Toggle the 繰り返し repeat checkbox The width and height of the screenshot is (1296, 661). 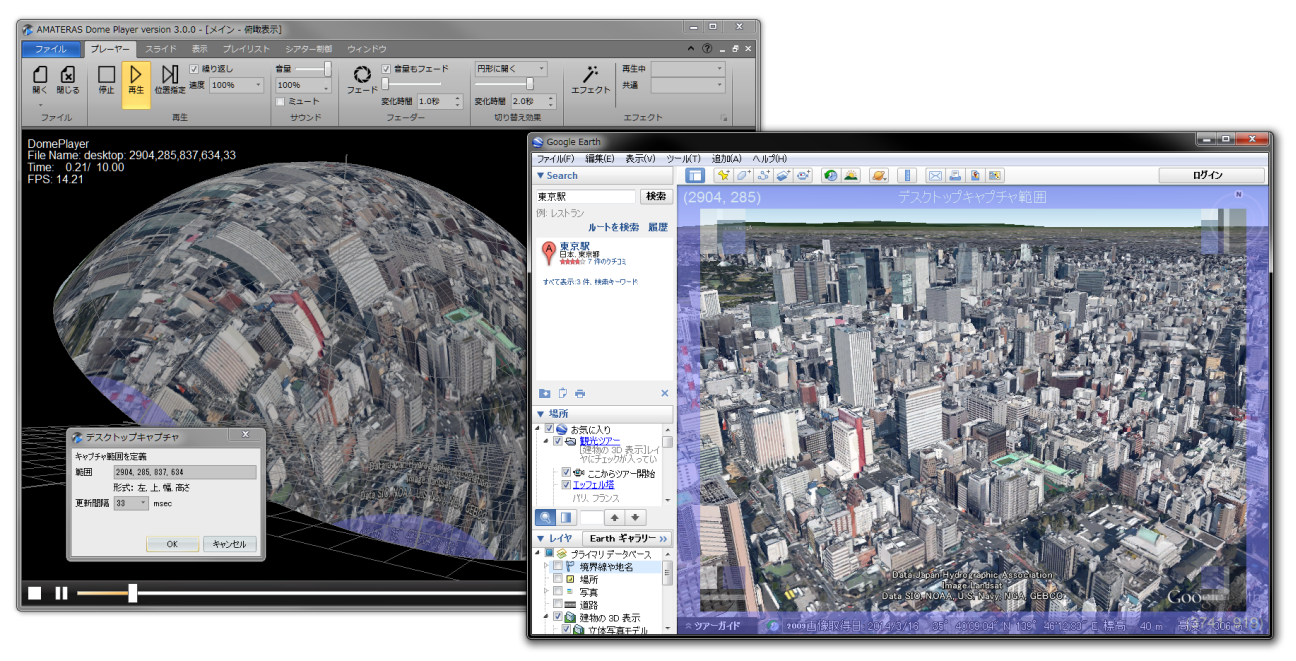[194, 69]
